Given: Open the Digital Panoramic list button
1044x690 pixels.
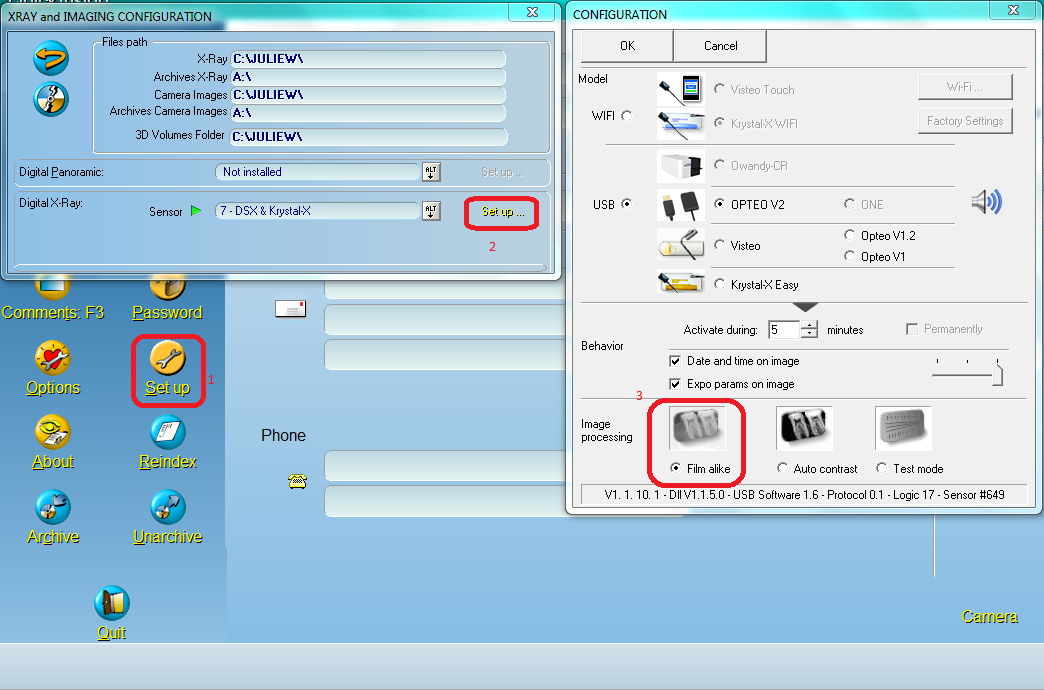Looking at the screenshot, I should point(431,172).
